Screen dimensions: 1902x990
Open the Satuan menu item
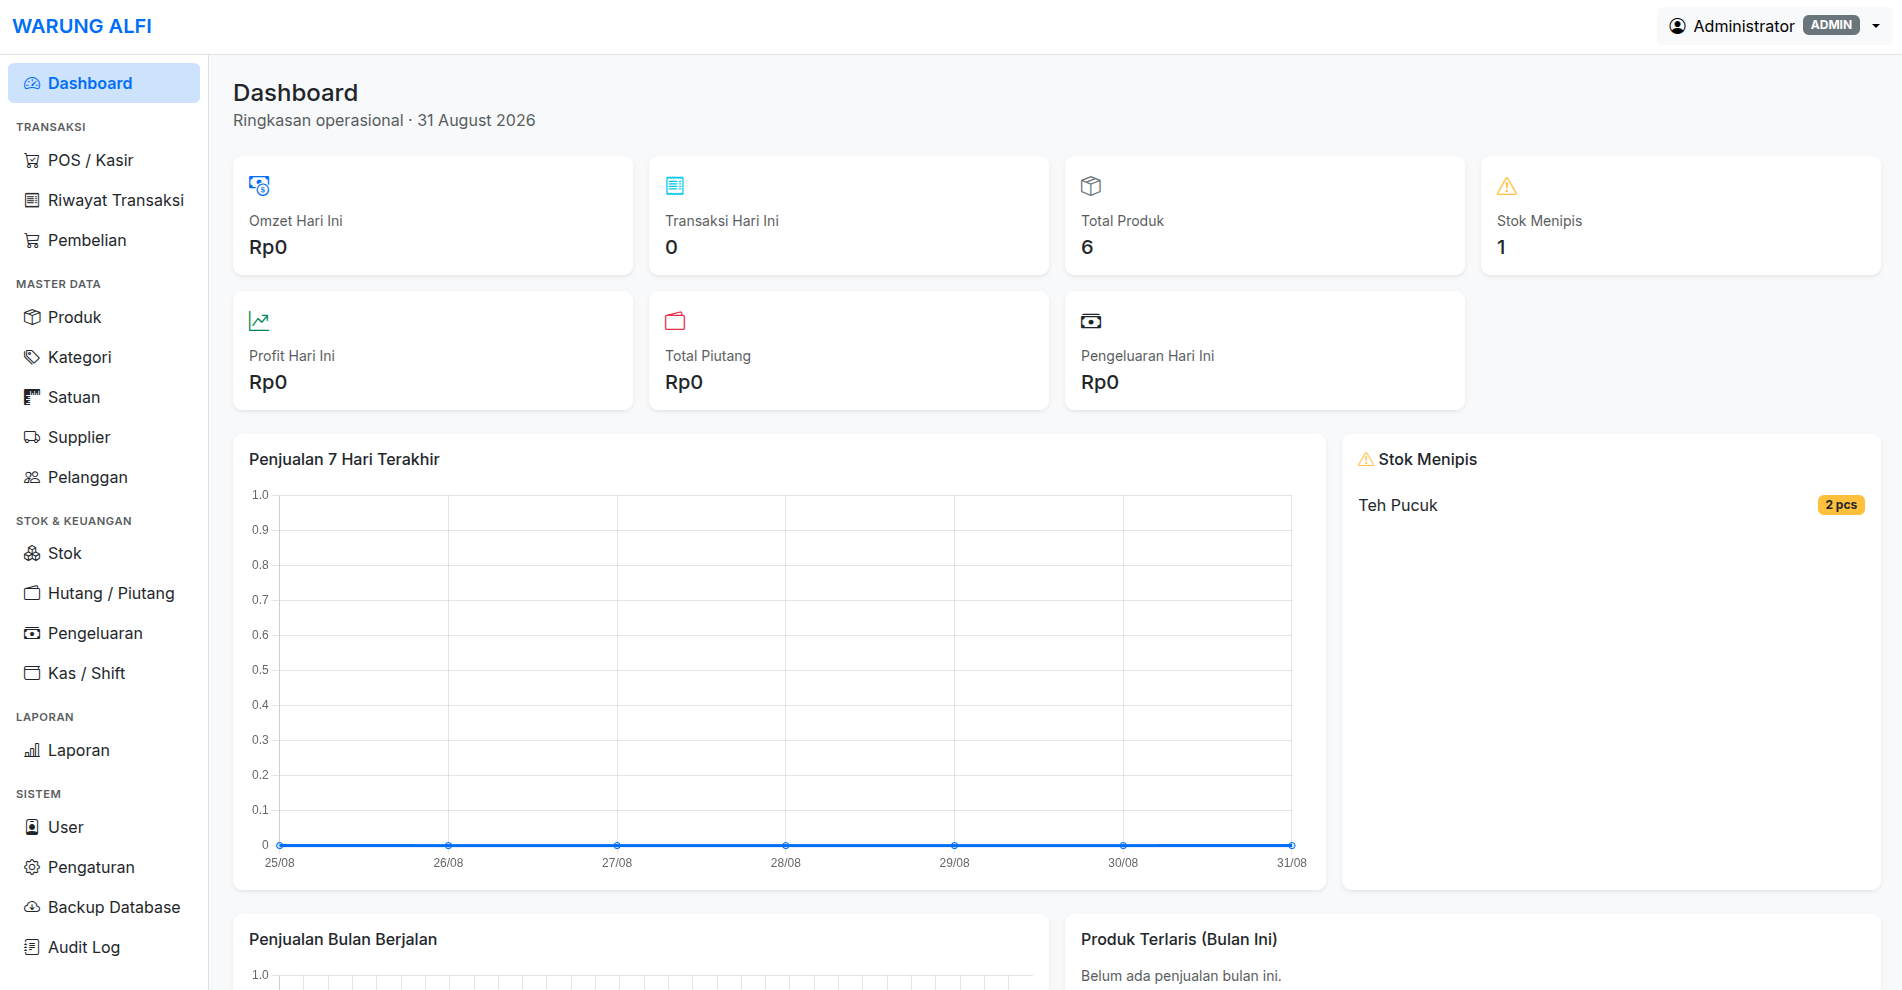tap(104, 397)
